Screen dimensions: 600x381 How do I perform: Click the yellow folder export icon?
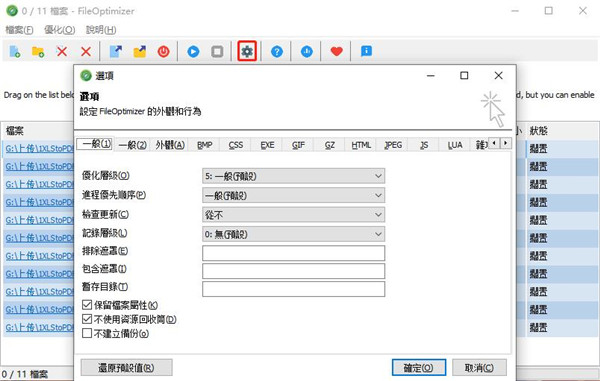pyautogui.click(x=140, y=51)
